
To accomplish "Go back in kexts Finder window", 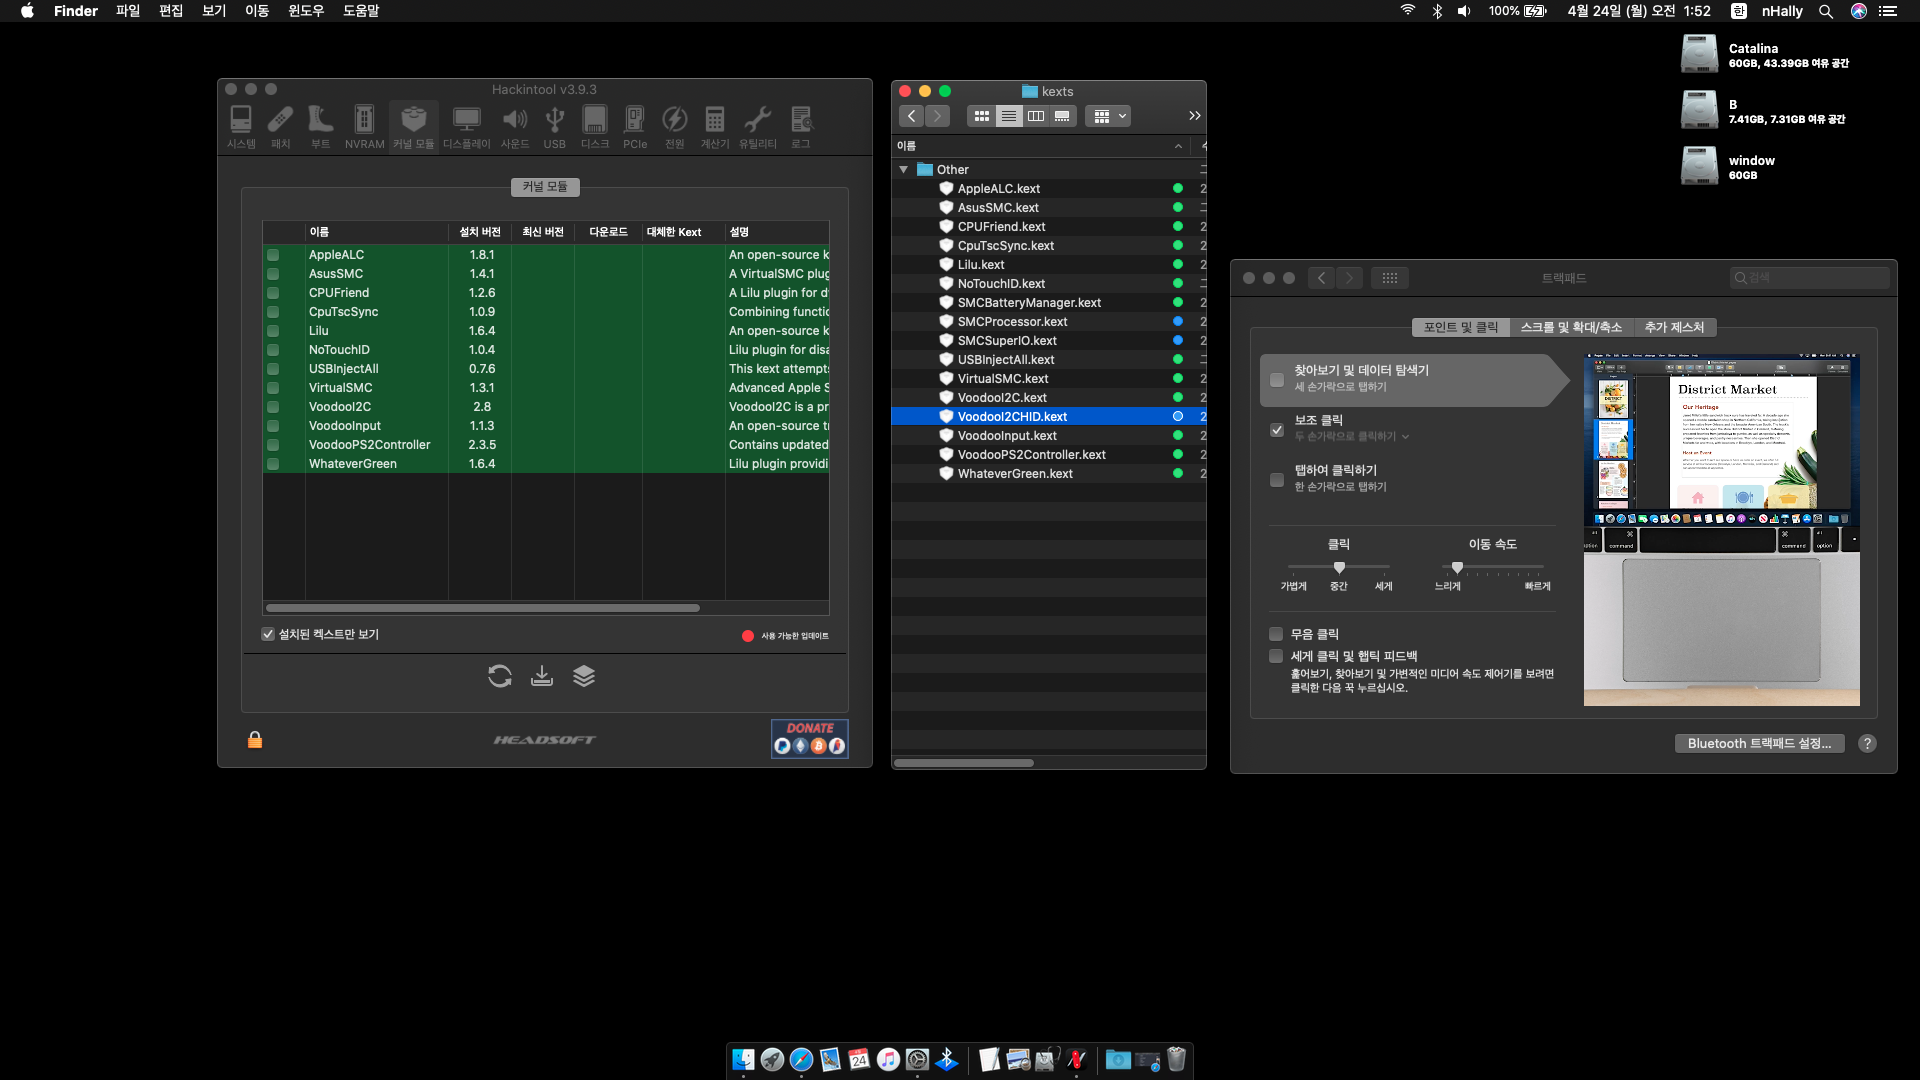I will click(911, 116).
